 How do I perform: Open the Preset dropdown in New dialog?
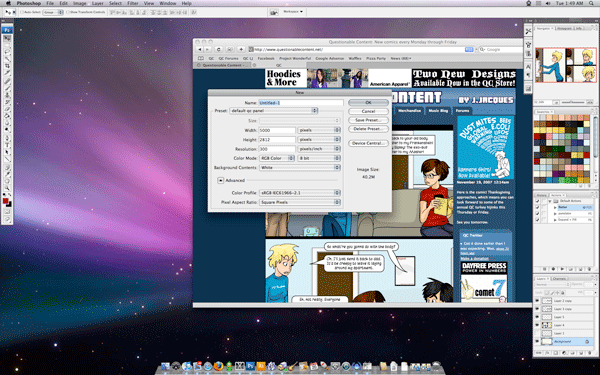click(x=274, y=111)
